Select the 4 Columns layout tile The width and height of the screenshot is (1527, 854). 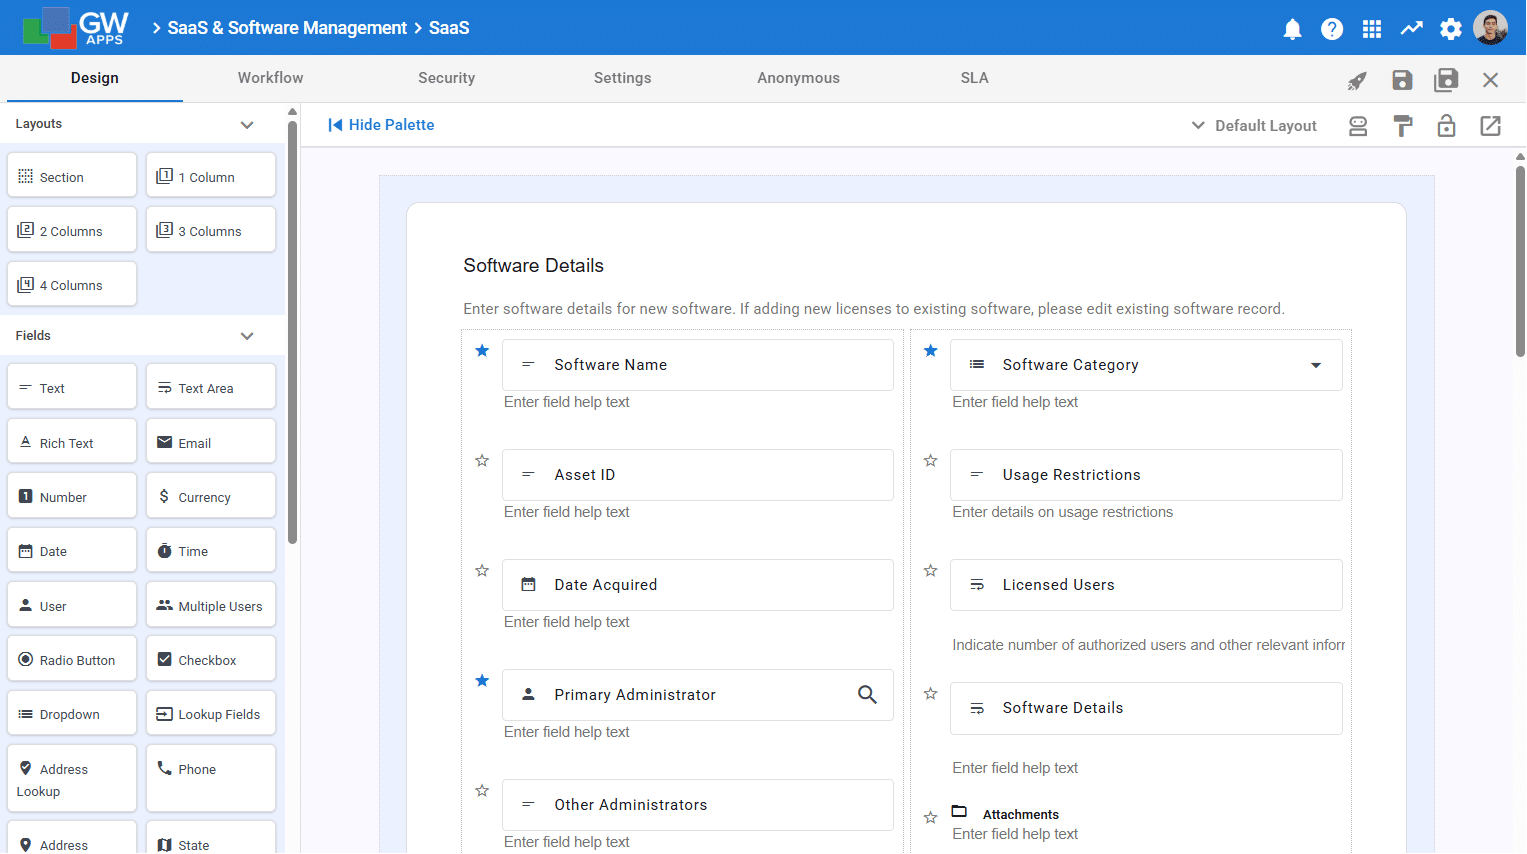tap(72, 284)
